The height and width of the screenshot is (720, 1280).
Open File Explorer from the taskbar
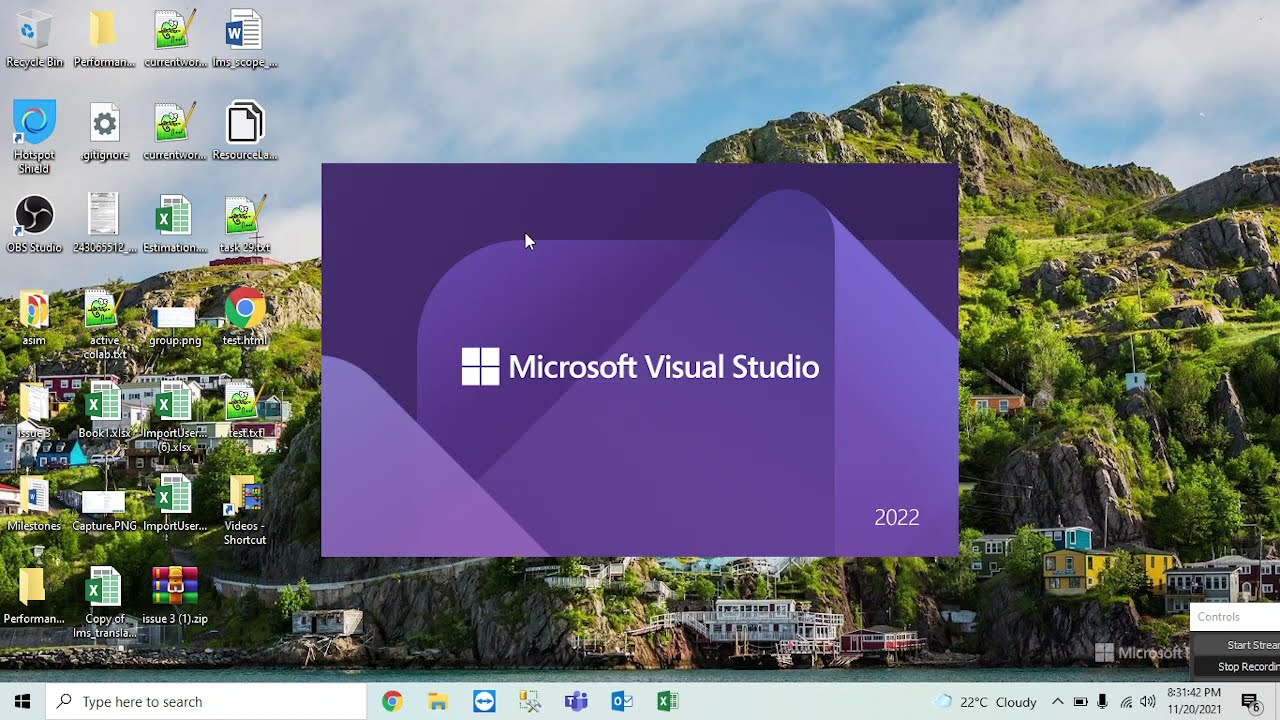pyautogui.click(x=438, y=701)
